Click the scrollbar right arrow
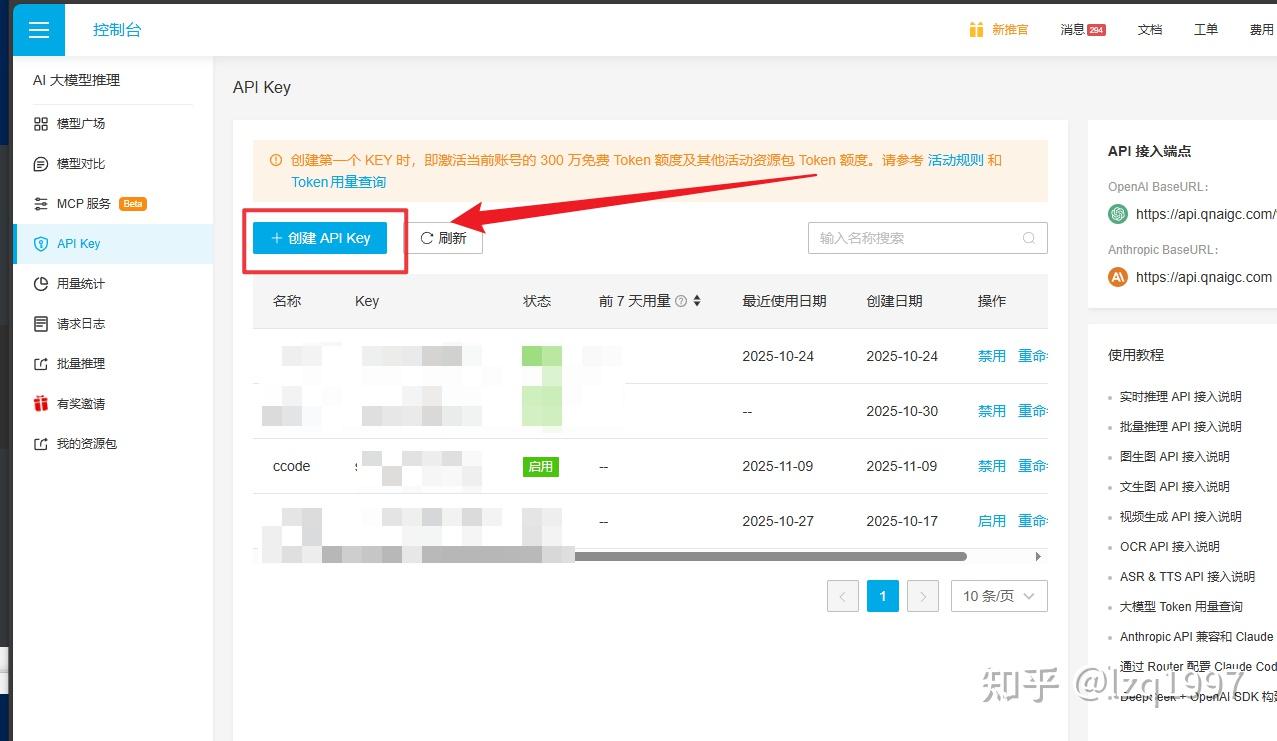This screenshot has height=741, width=1277. 1038,556
